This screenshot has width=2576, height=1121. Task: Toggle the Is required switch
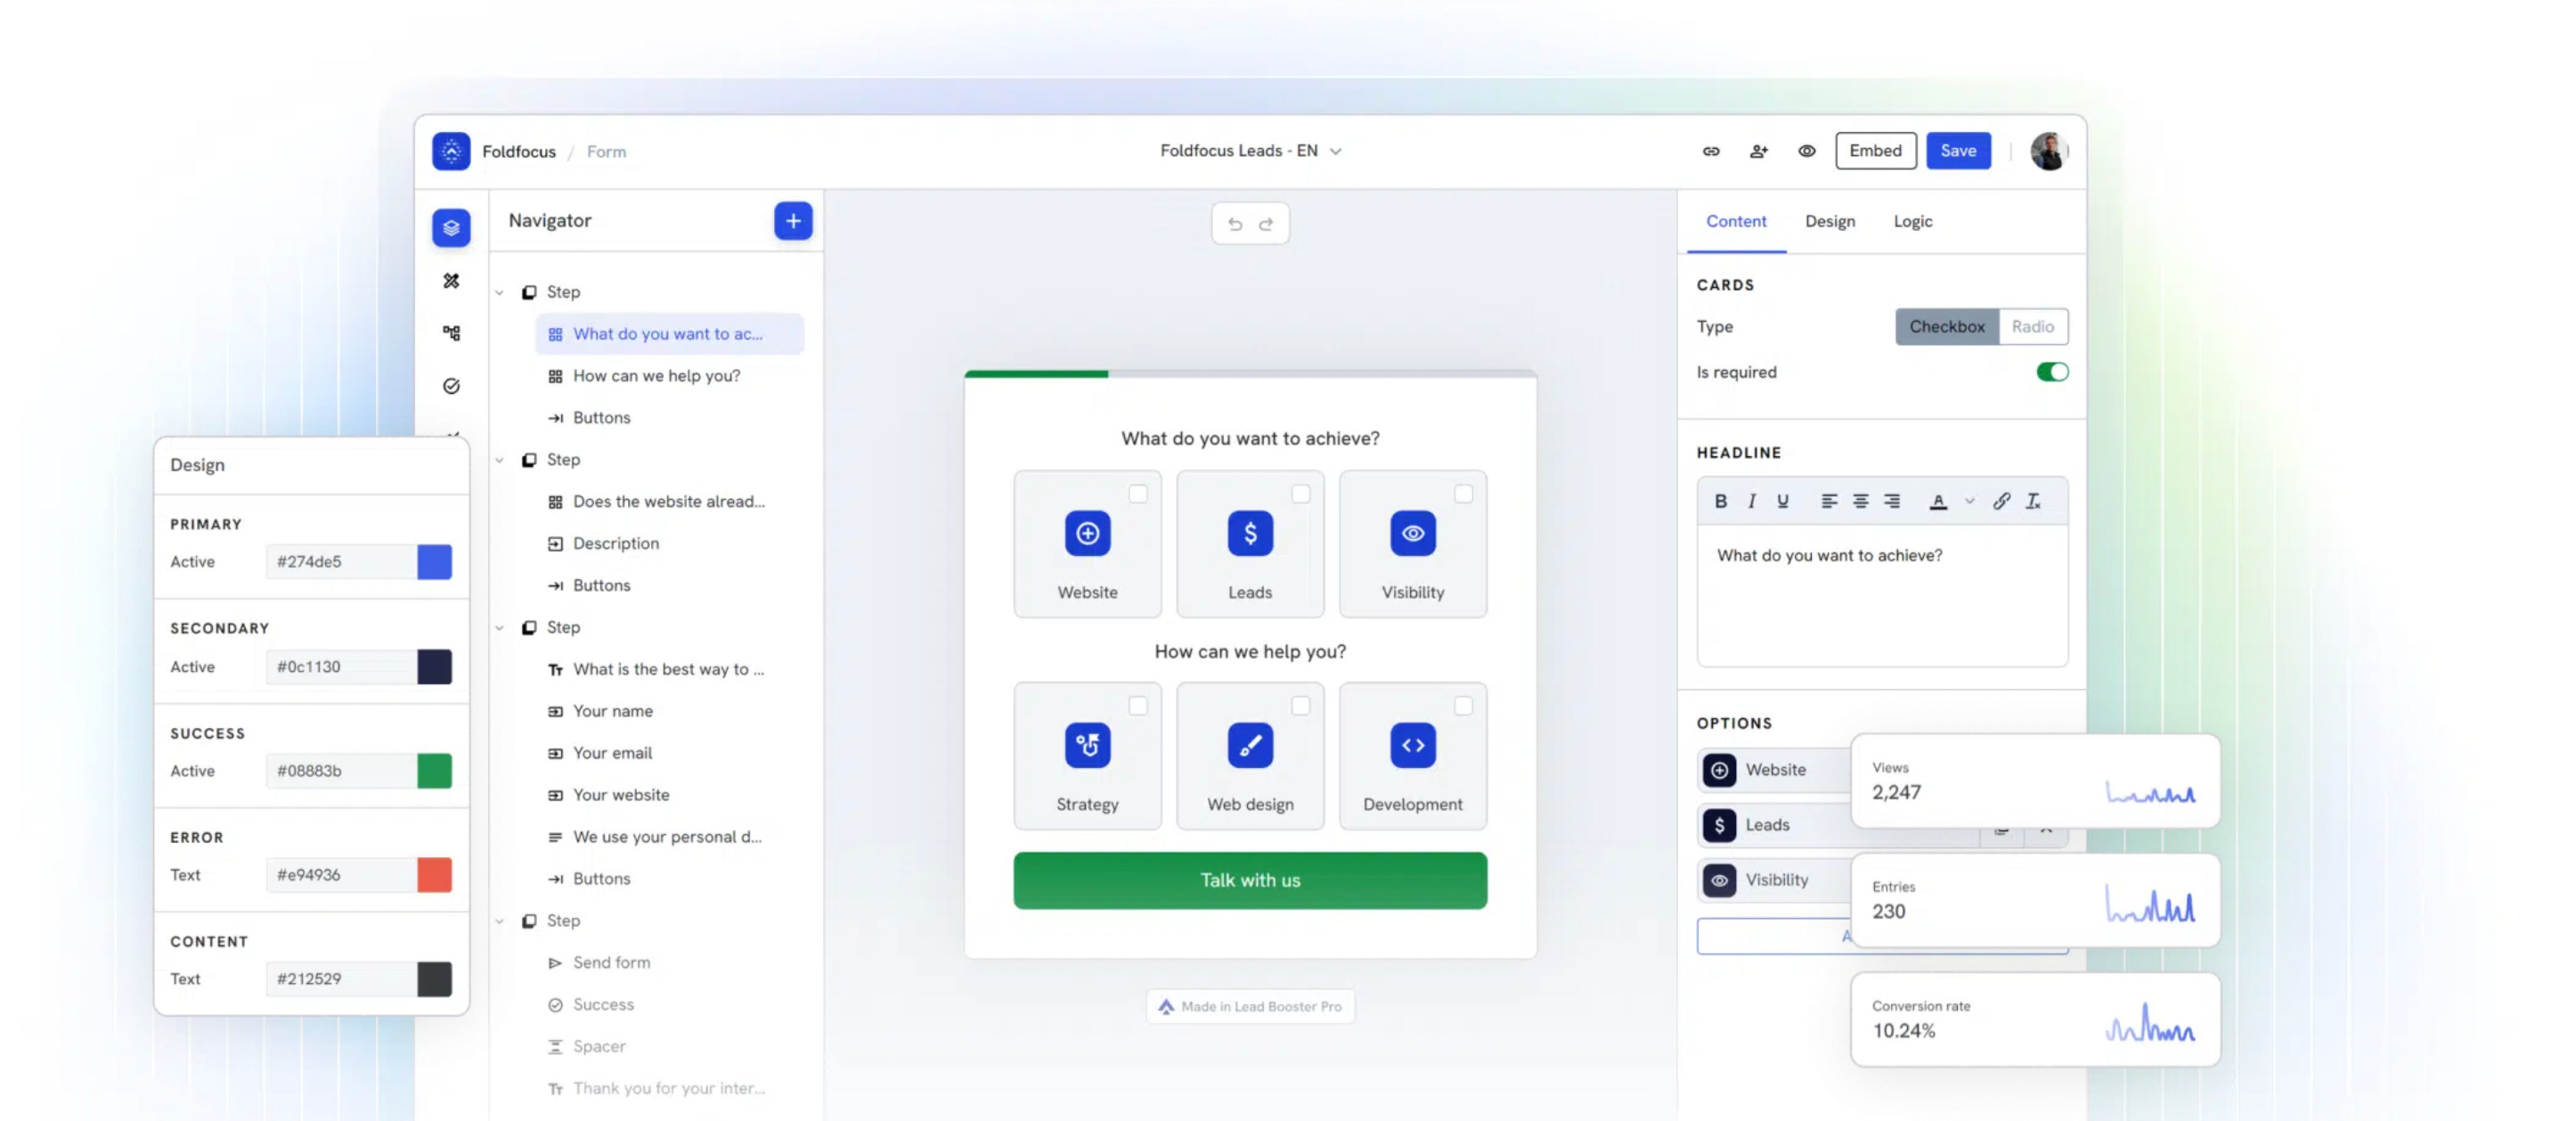2051,372
